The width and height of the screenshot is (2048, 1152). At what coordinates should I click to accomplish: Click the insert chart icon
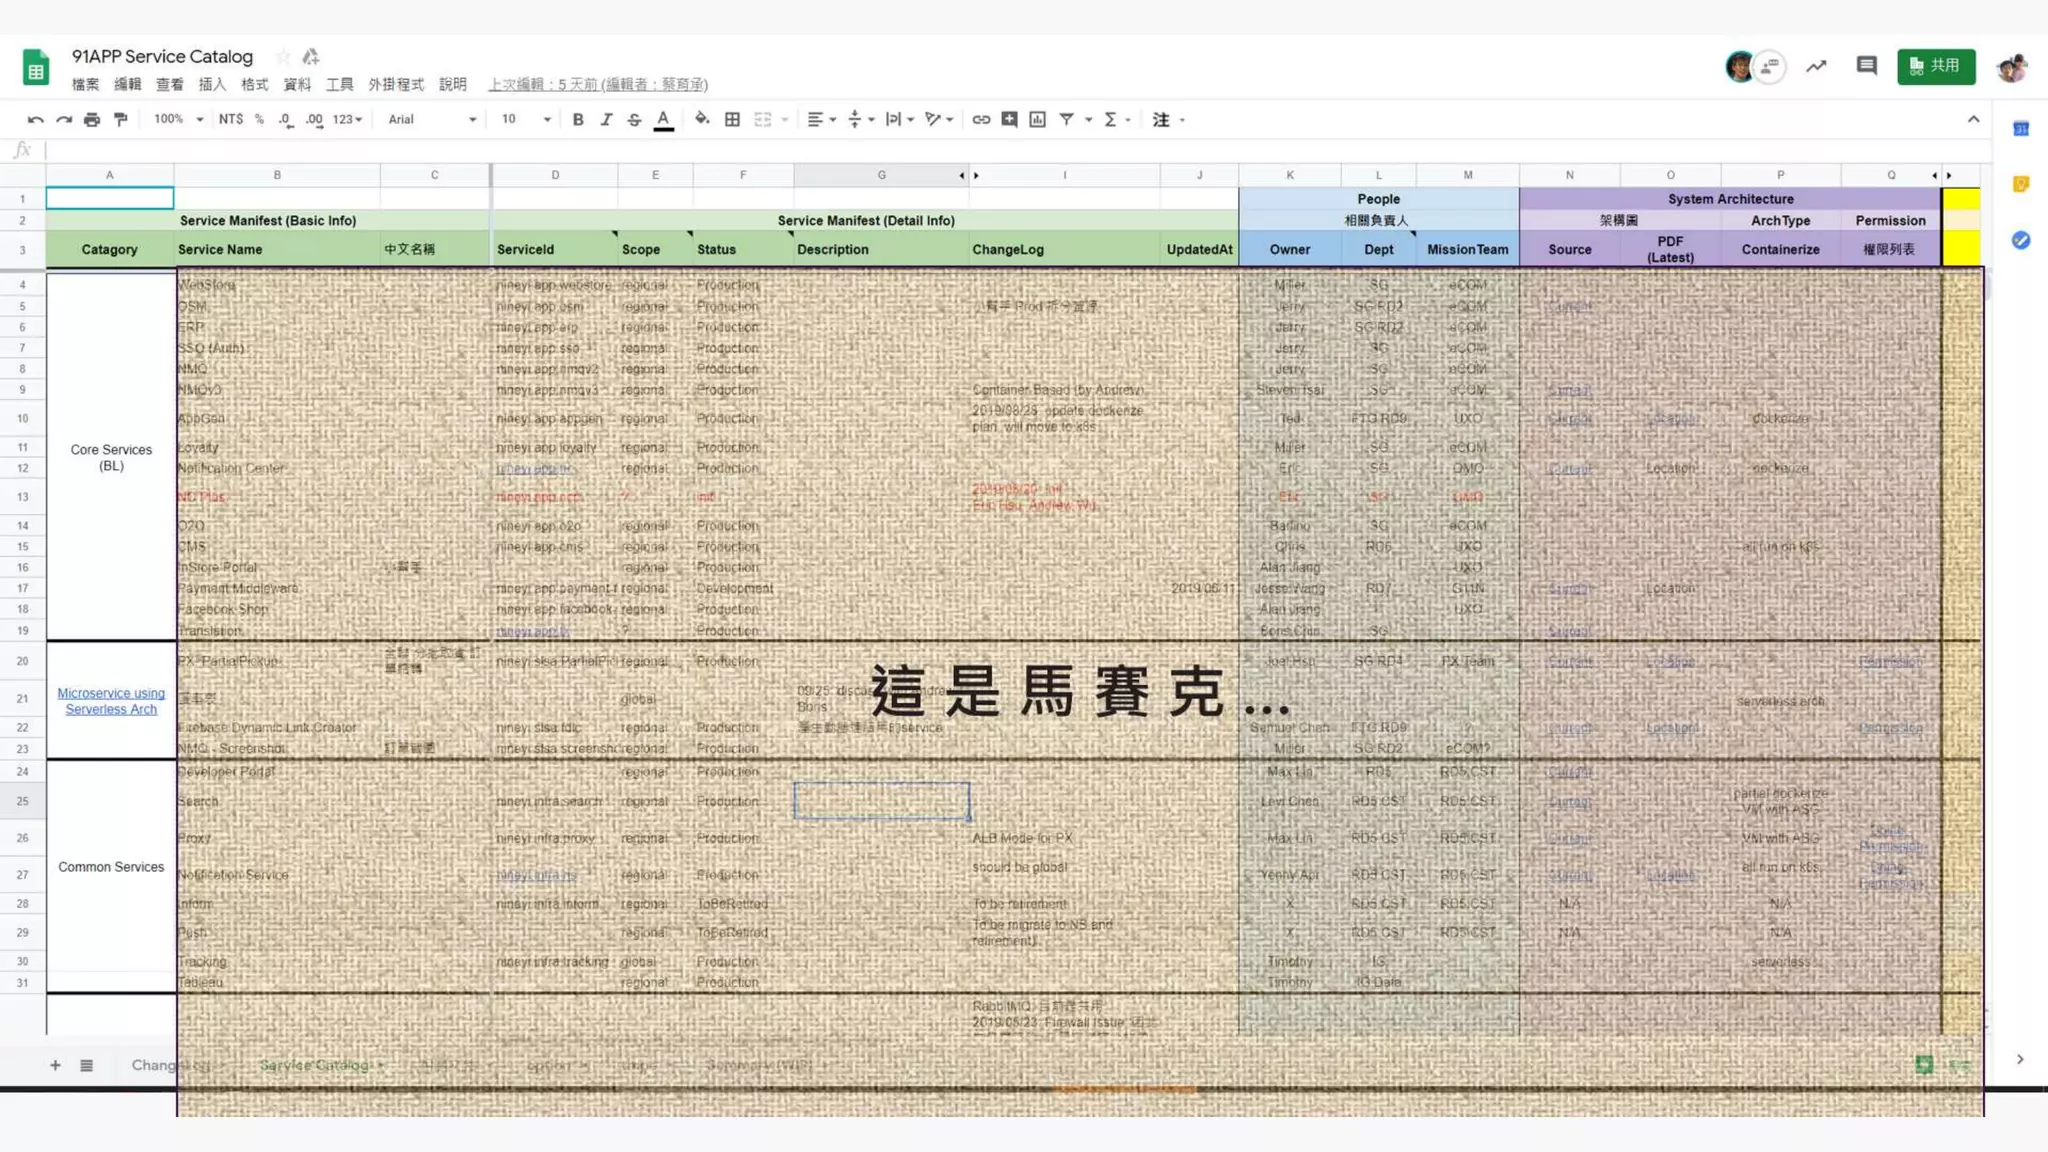coord(1038,120)
